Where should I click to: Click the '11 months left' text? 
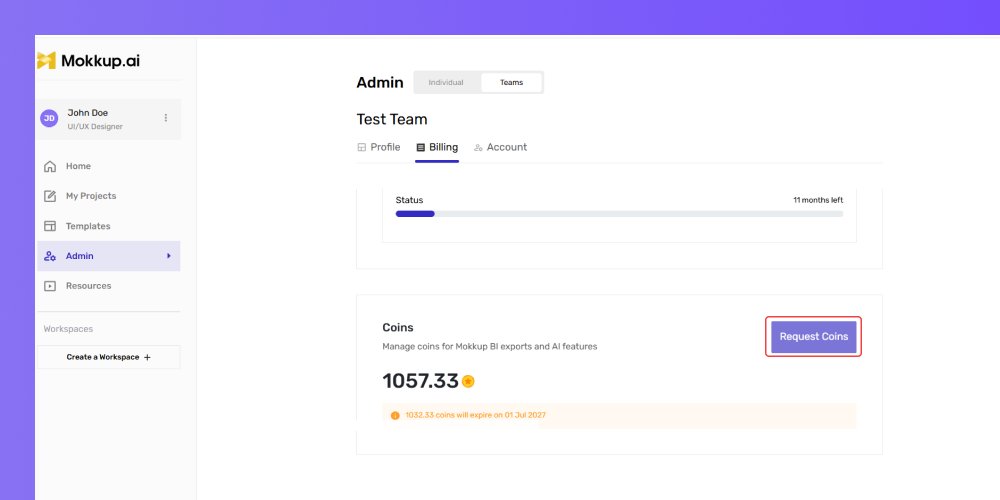pos(818,200)
